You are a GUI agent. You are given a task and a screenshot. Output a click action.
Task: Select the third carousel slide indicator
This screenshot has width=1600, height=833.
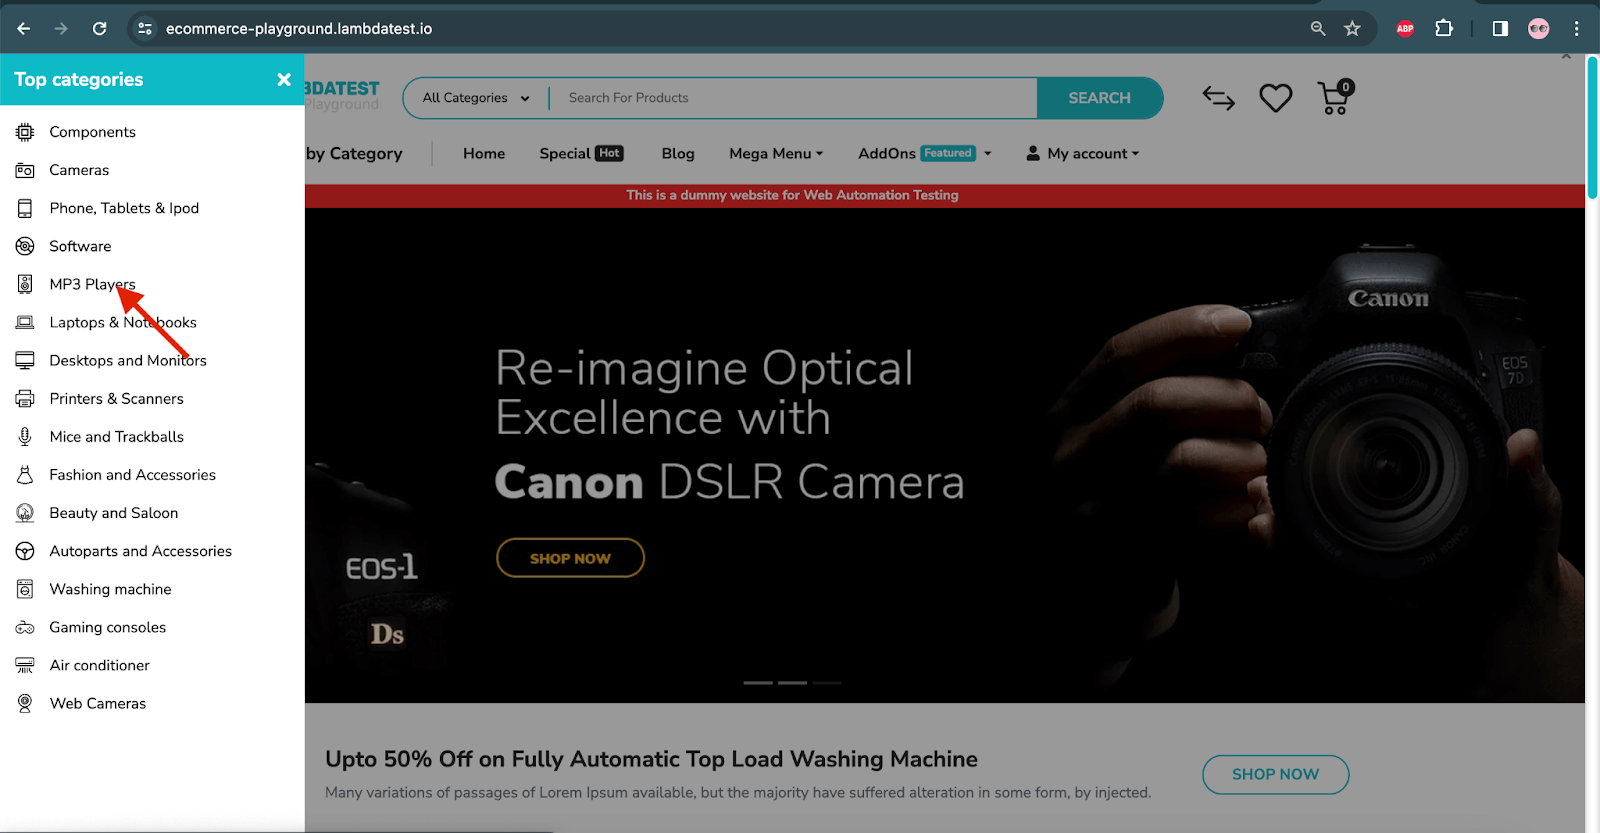tap(826, 683)
